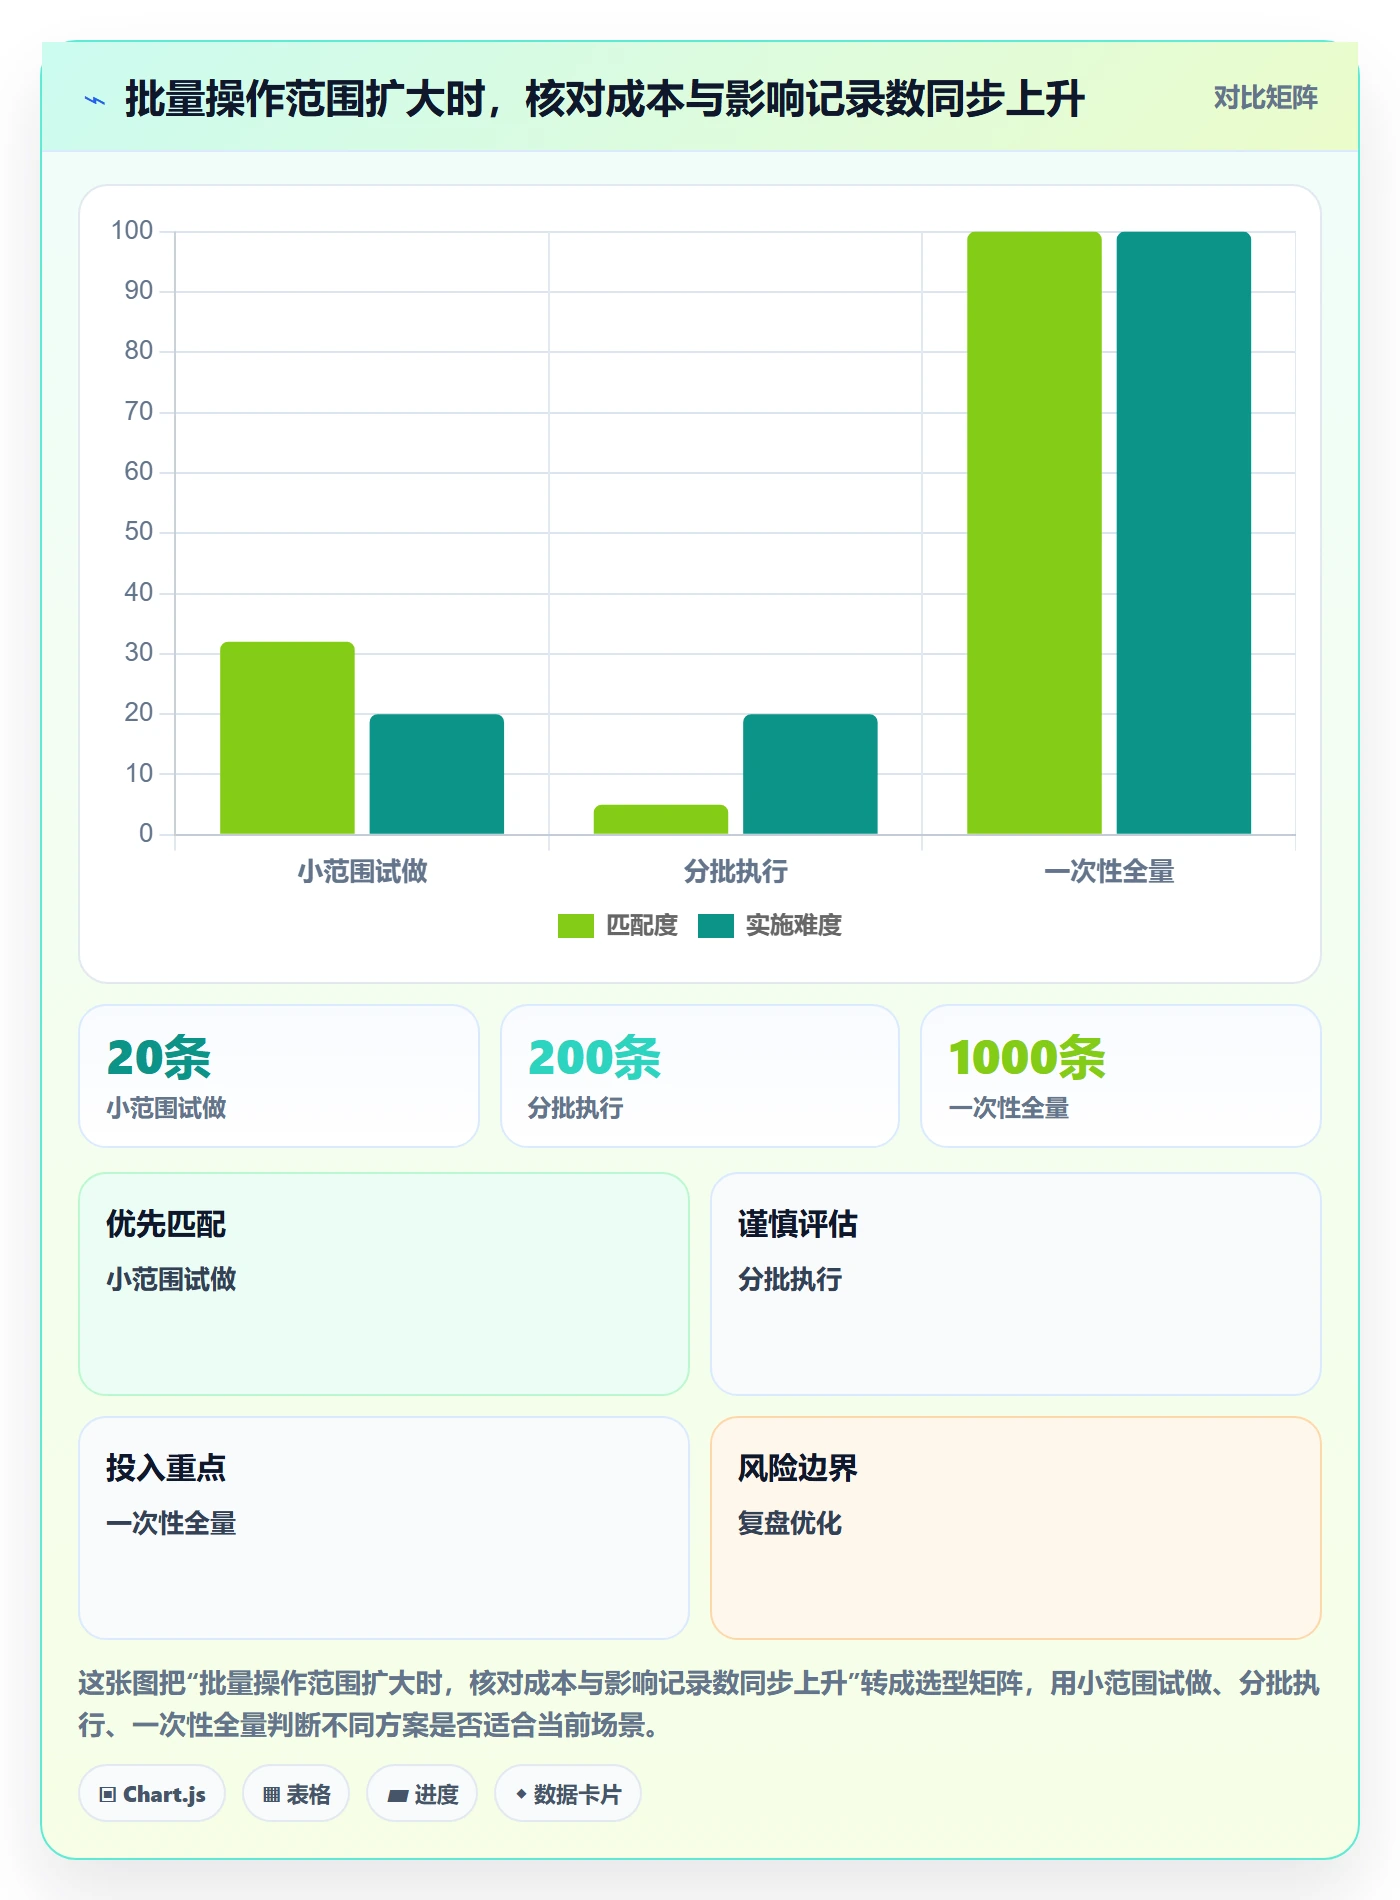
Task: Click the main title 批量操作范围扩大时
Action: point(604,99)
